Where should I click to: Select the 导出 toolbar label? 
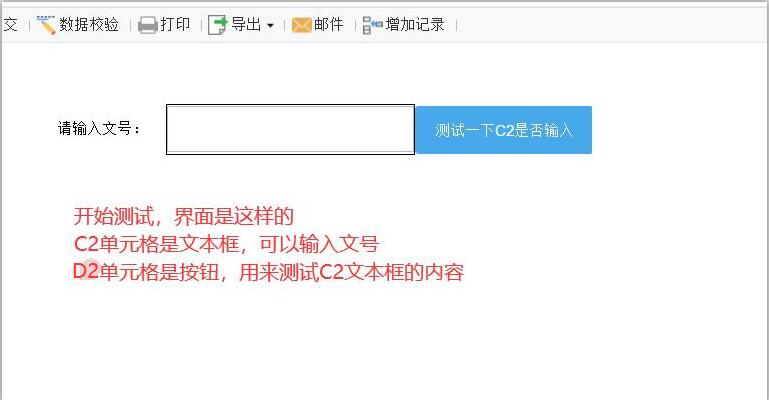(246, 24)
